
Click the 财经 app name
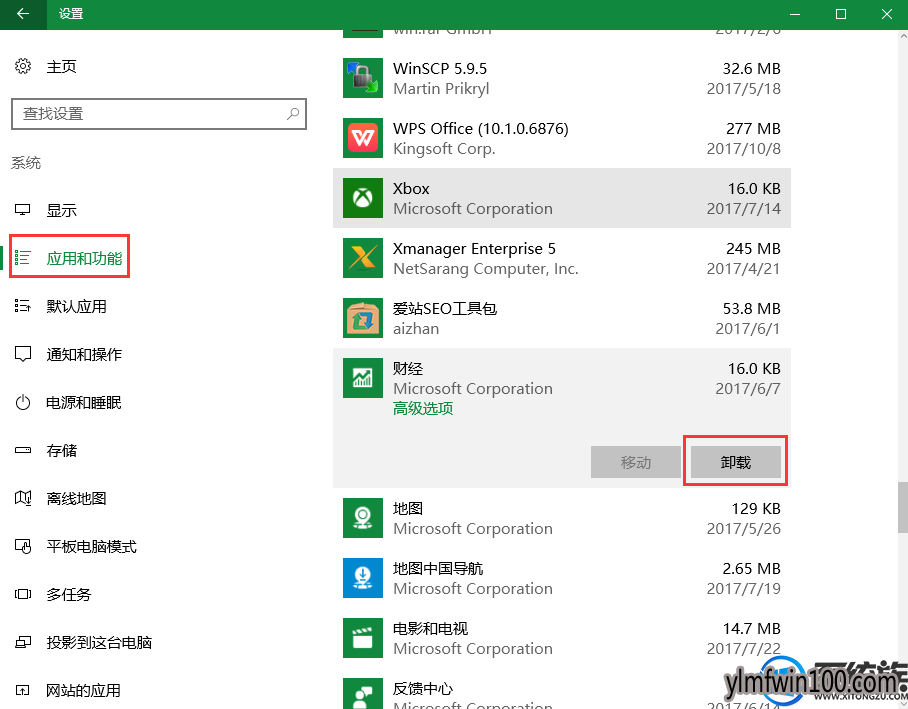tap(408, 368)
